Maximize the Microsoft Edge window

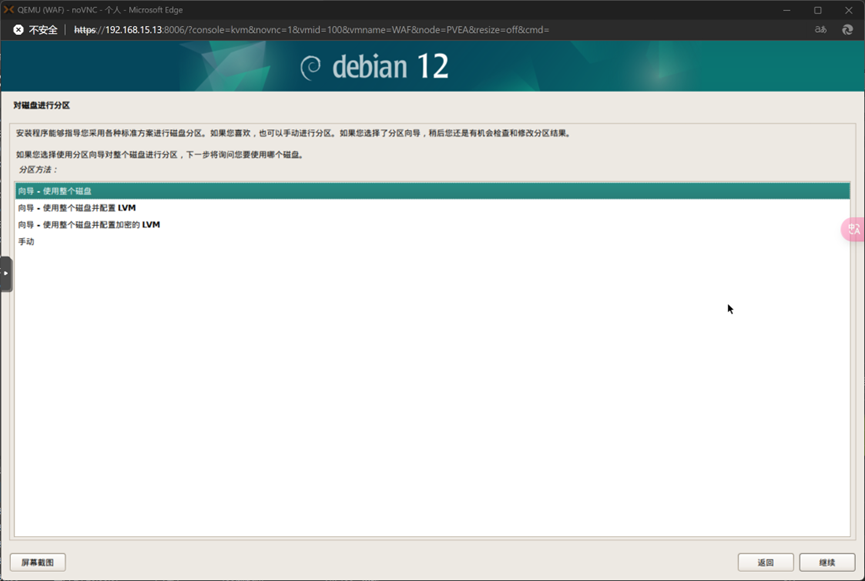[x=818, y=10]
